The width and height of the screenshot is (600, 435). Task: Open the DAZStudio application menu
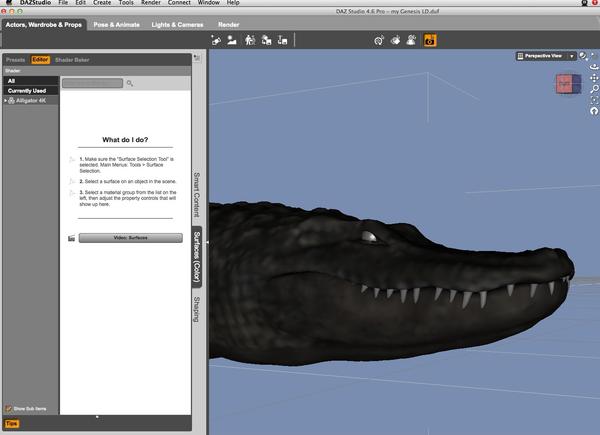click(x=35, y=2)
